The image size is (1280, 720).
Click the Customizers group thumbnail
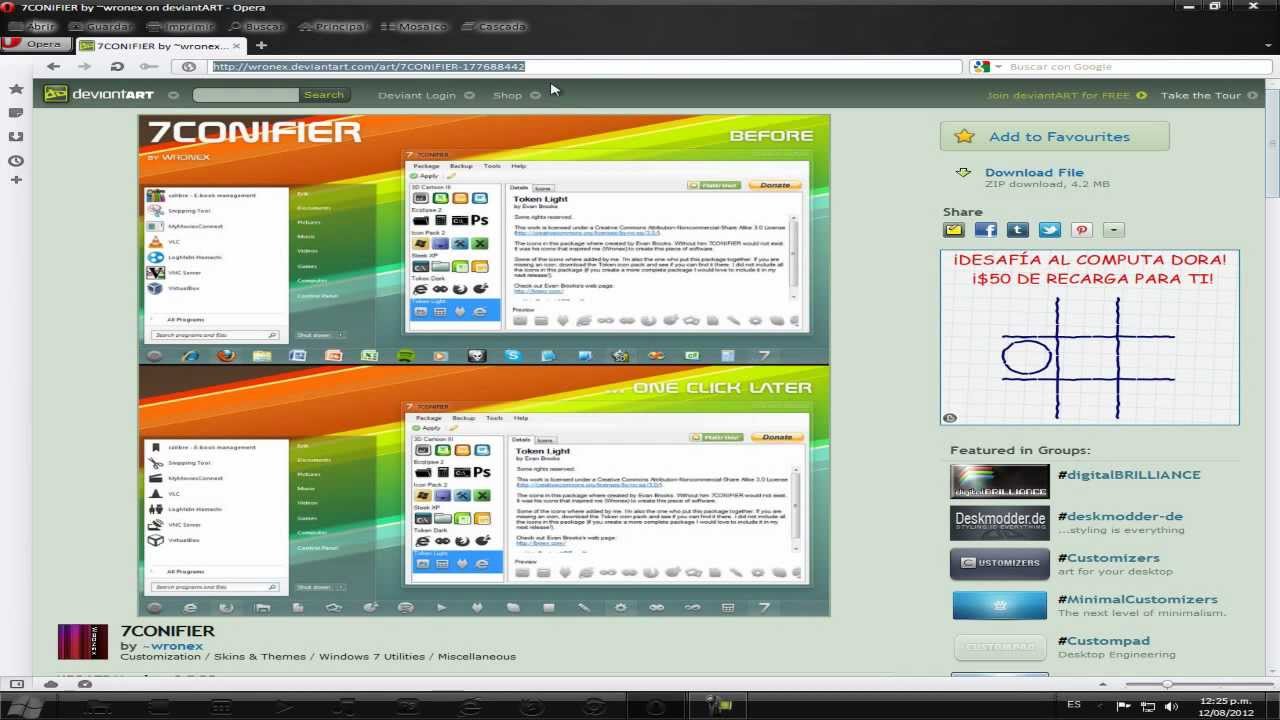999,564
